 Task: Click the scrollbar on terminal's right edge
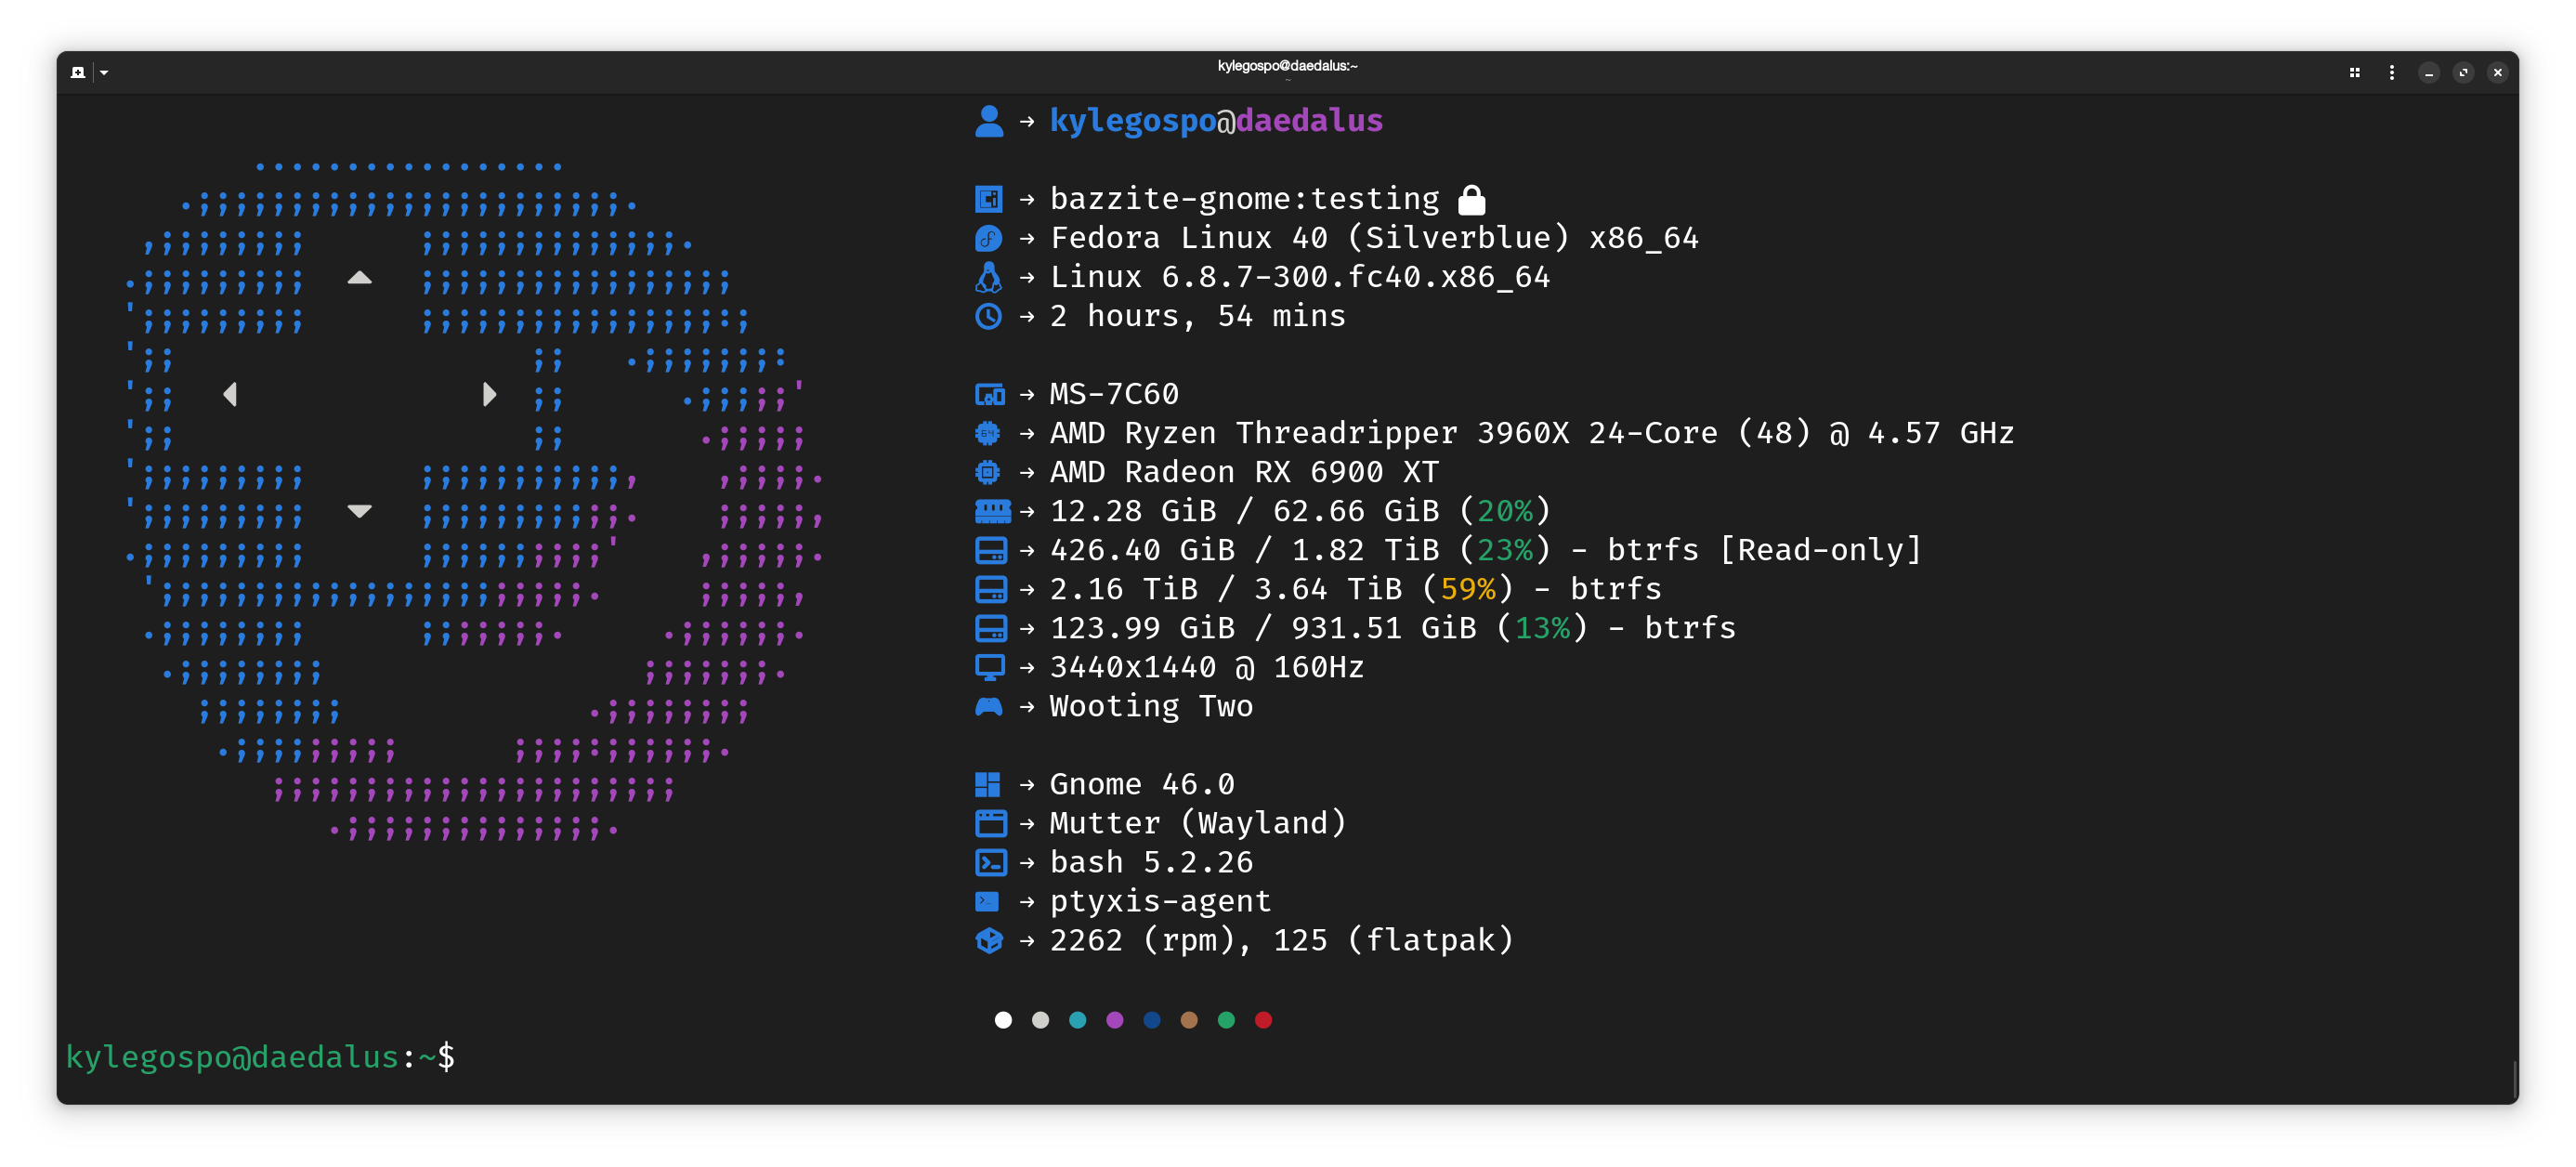2513,1078
